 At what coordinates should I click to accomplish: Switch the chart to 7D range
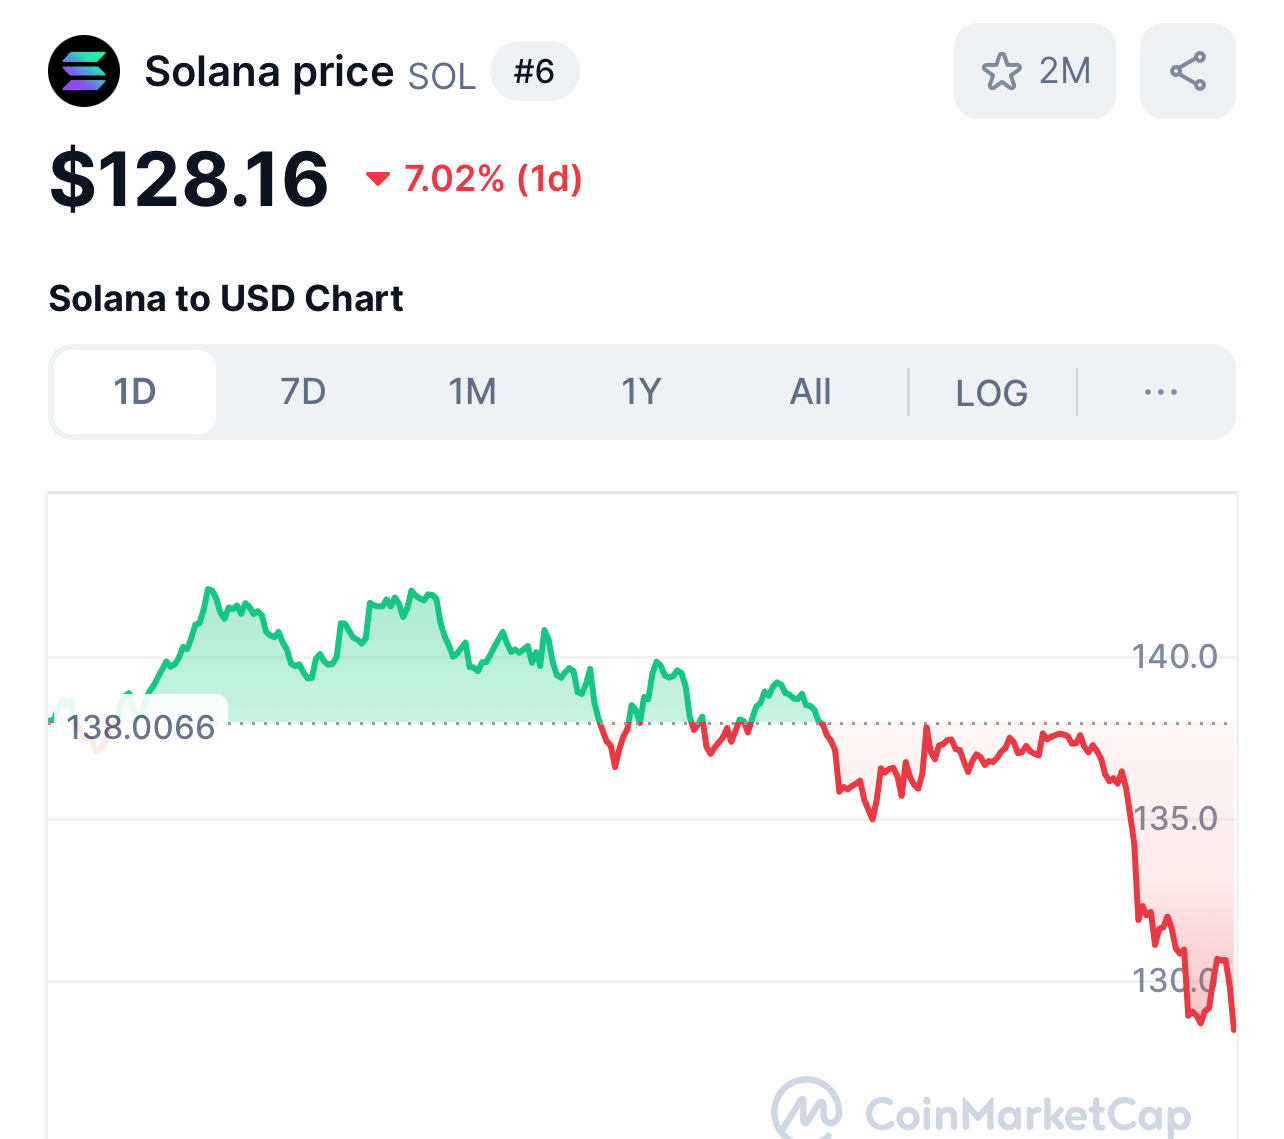[303, 392]
